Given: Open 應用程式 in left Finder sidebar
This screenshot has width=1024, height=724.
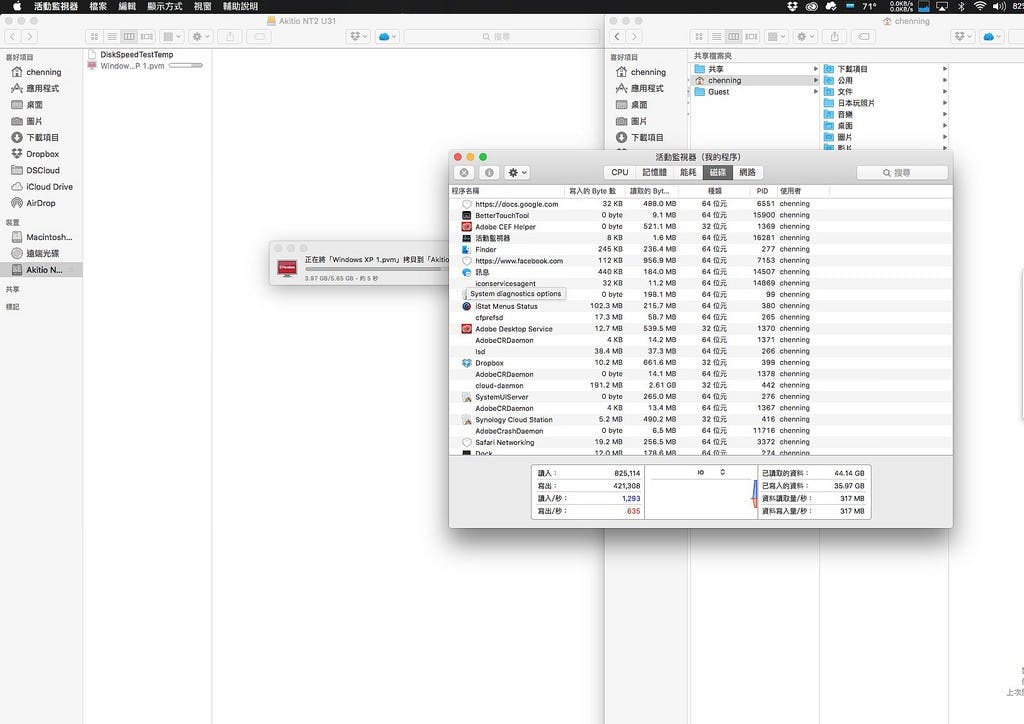Looking at the screenshot, I should tap(42, 88).
